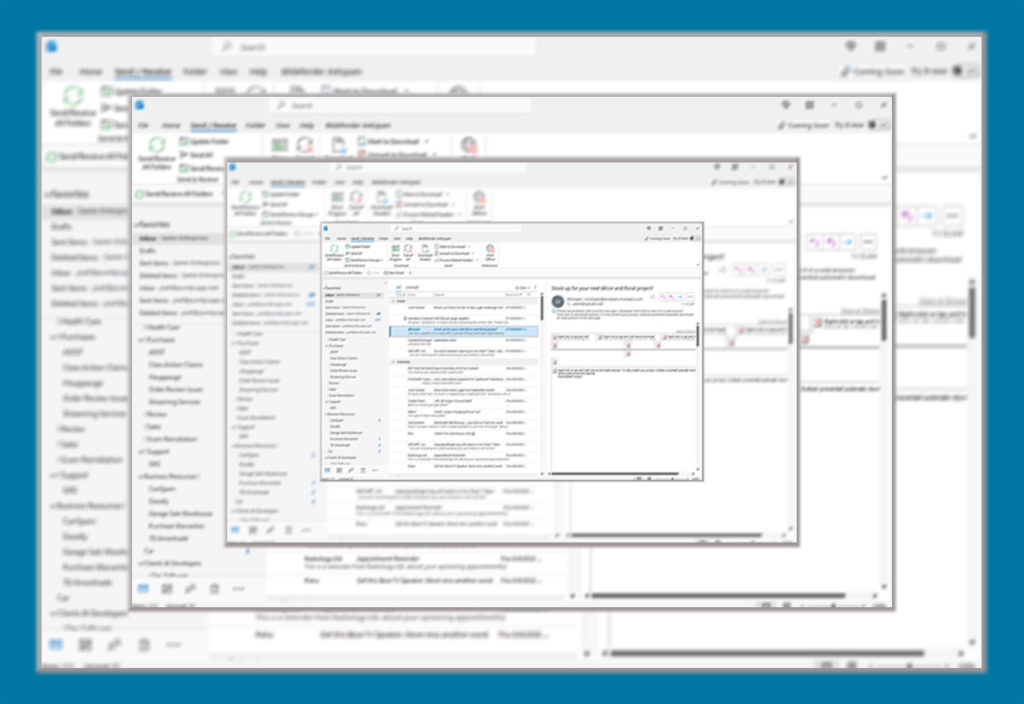1024x704 pixels.
Task: Toggle Try it now switch in third window
Action: (x=786, y=182)
